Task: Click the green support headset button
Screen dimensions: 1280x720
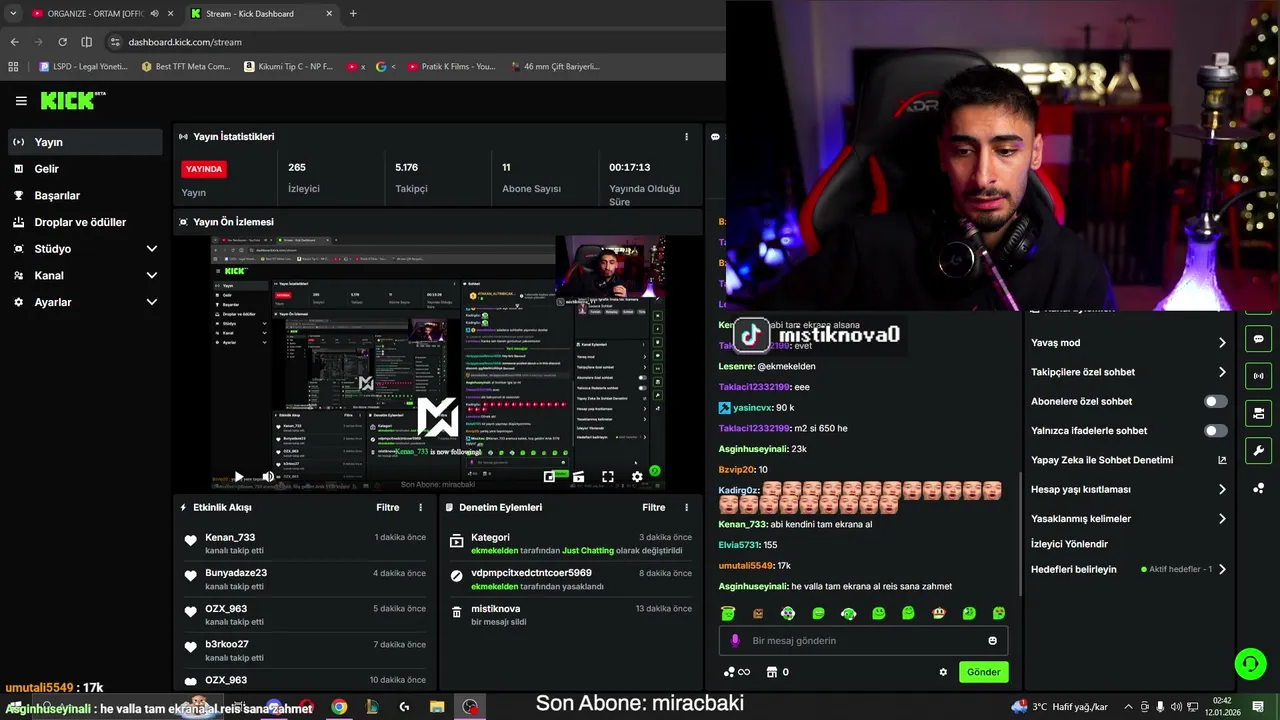Action: pos(1250,663)
